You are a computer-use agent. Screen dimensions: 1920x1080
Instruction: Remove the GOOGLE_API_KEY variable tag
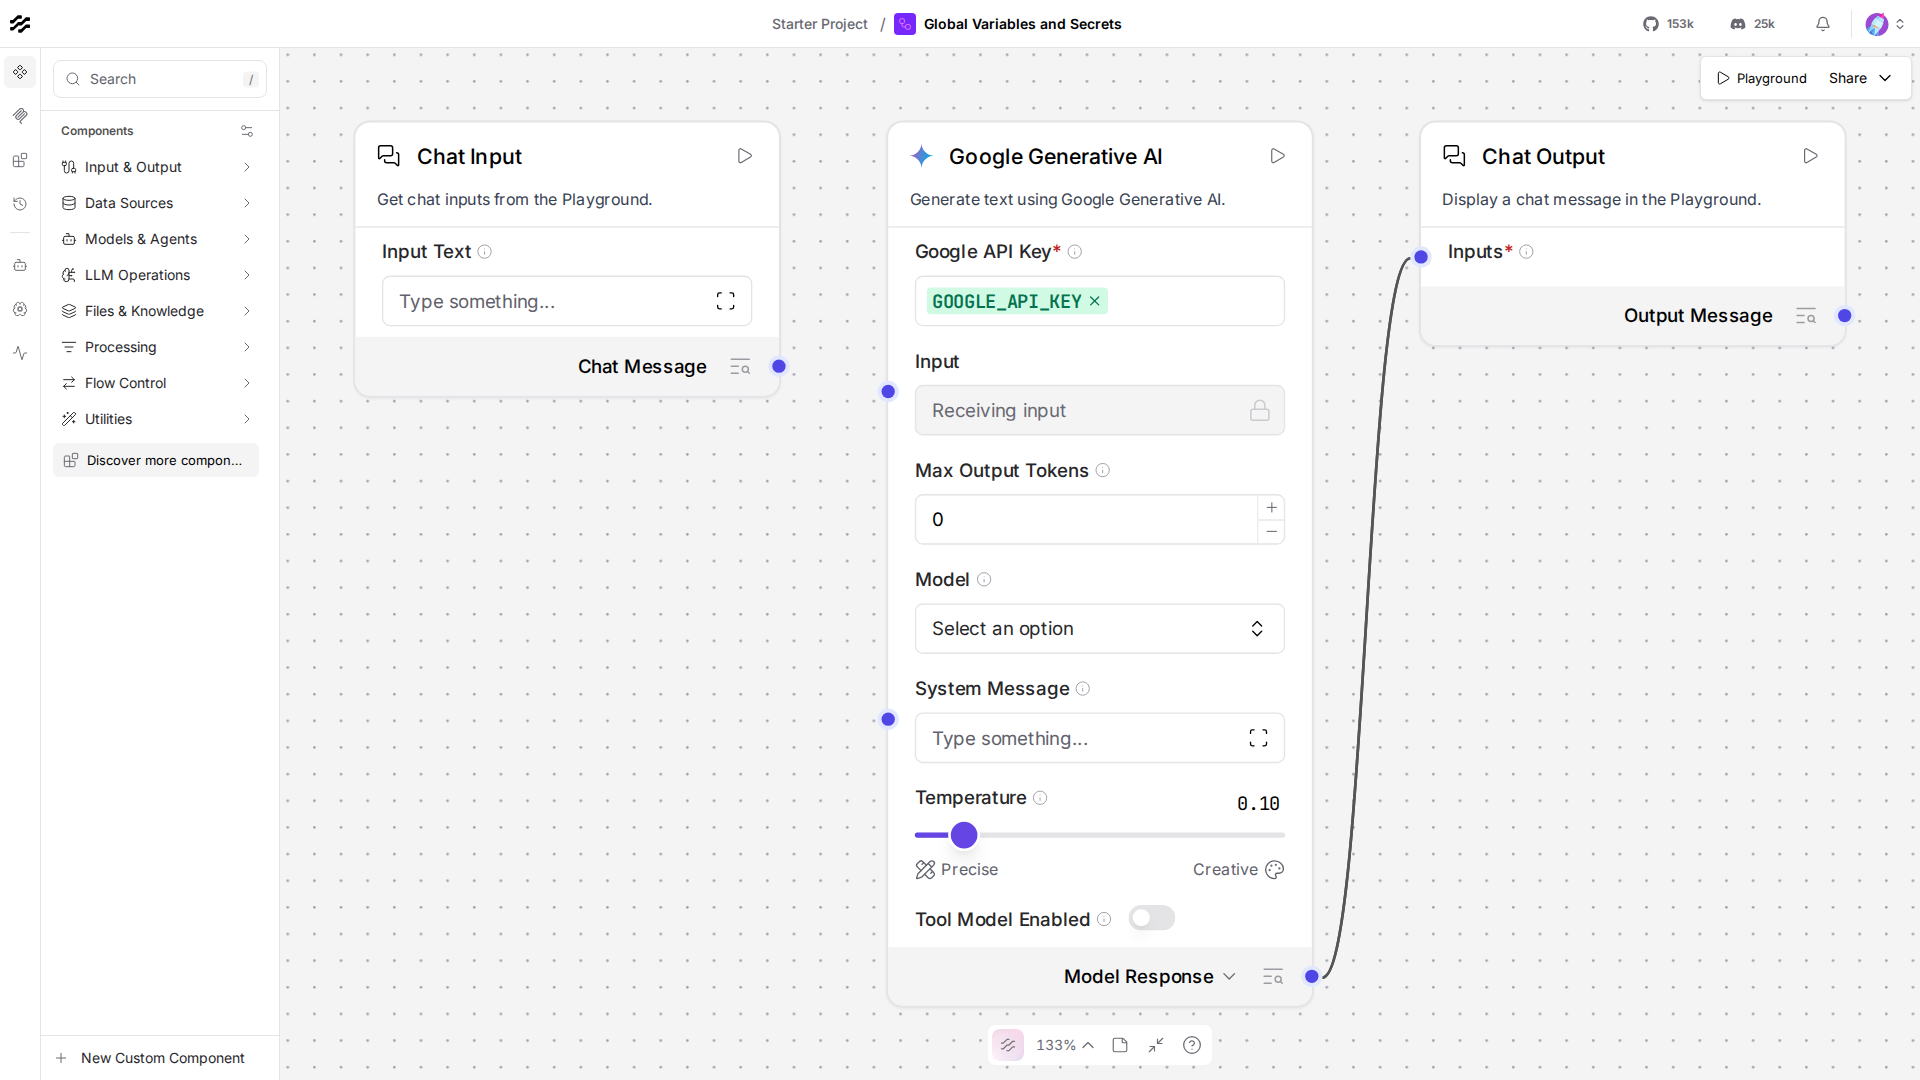(x=1095, y=301)
